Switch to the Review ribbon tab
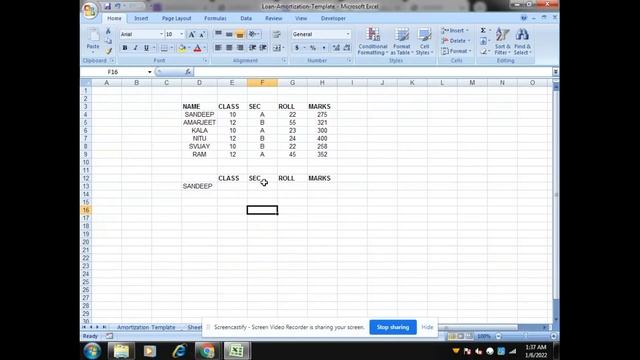The width and height of the screenshot is (640, 360). [273, 18]
